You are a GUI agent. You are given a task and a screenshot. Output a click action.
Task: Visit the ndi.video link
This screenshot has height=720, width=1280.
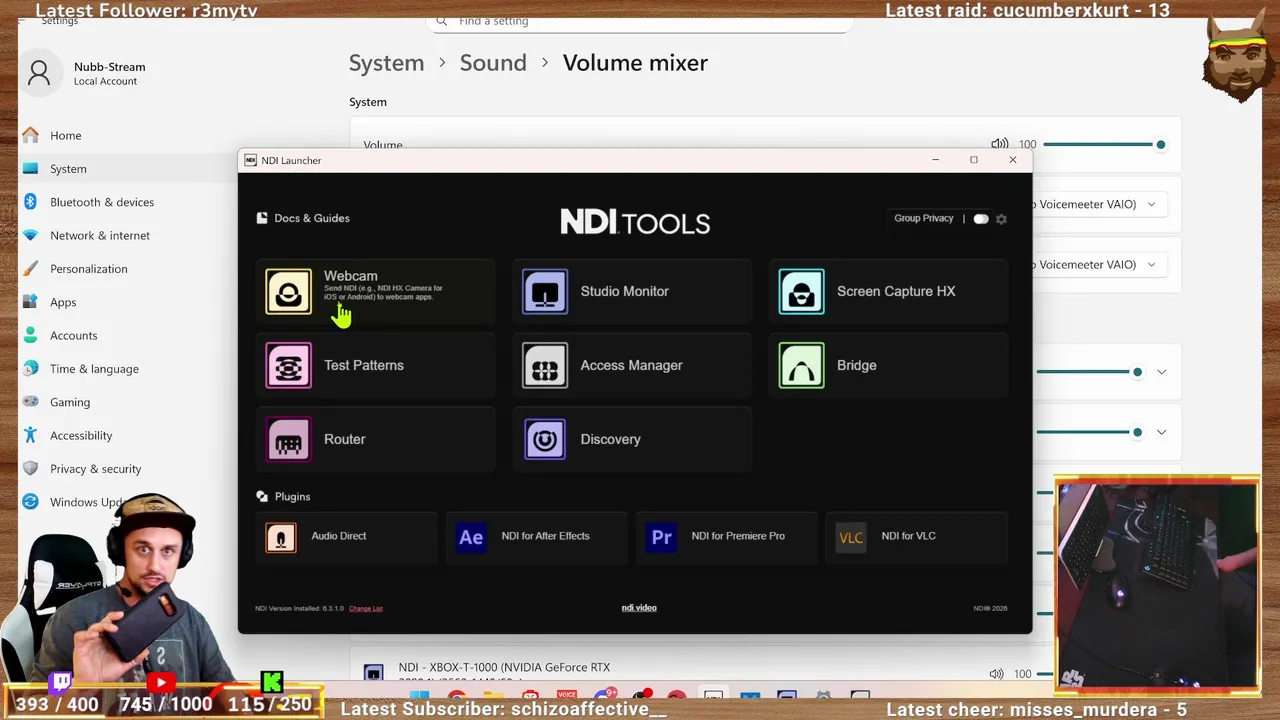tap(639, 608)
